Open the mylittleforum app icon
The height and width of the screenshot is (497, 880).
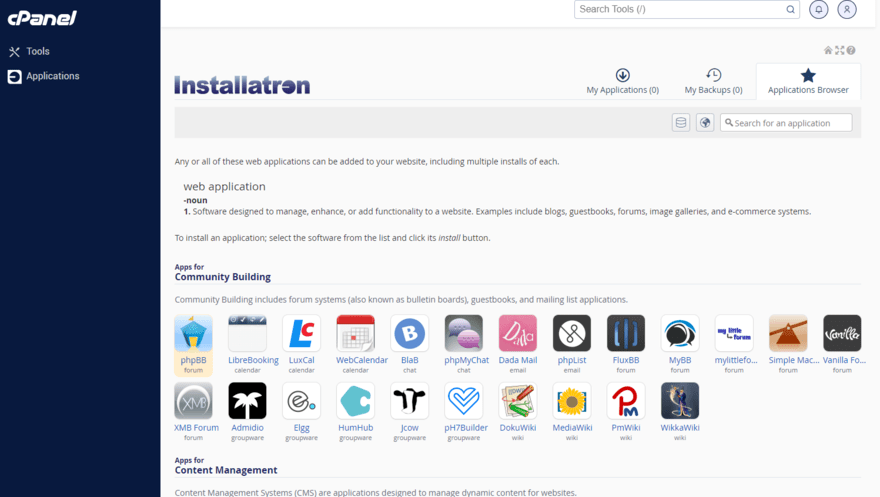click(x=734, y=333)
